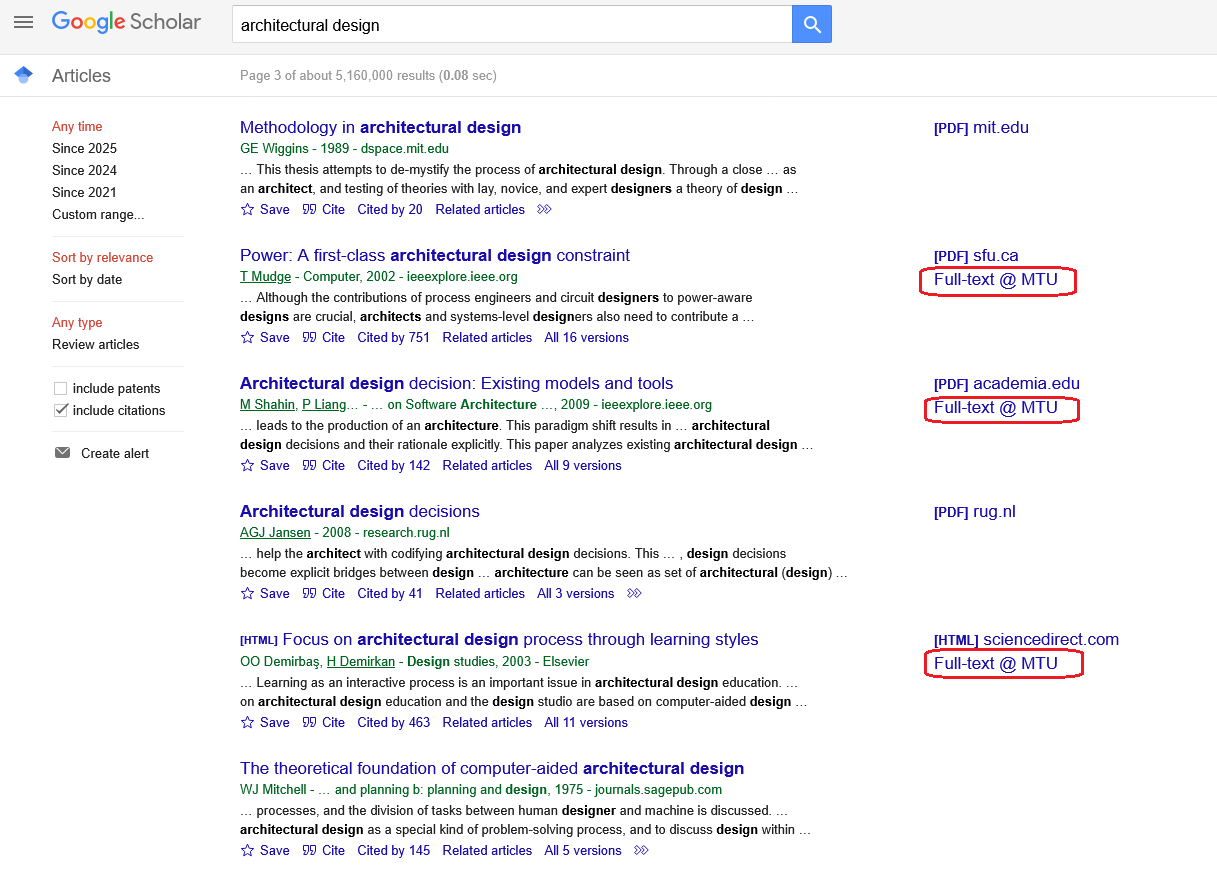Open the [PDF] rug.nl link
This screenshot has width=1217, height=870.
975,511
